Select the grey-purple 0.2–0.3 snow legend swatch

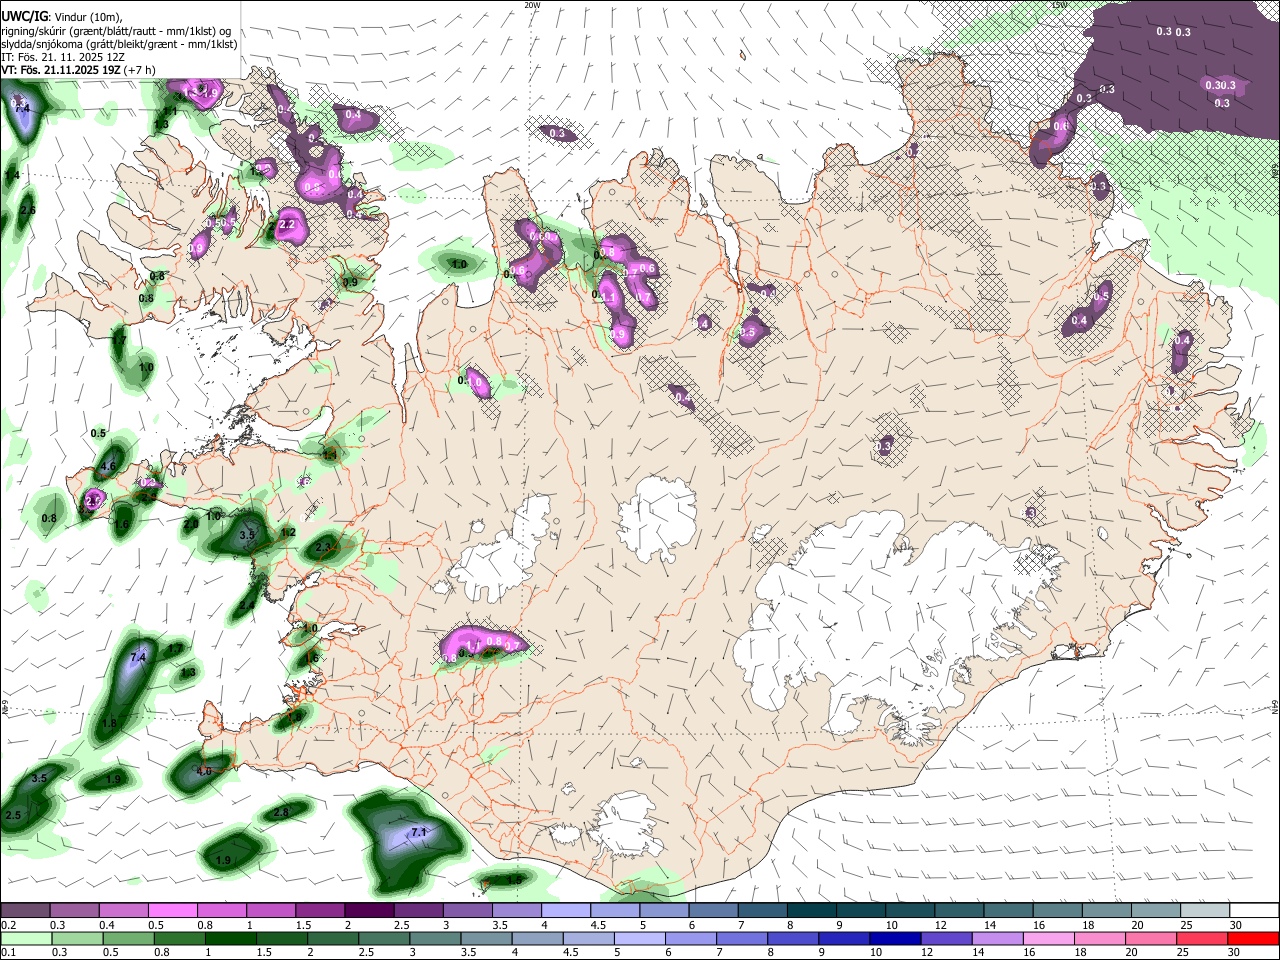pyautogui.click(x=26, y=911)
